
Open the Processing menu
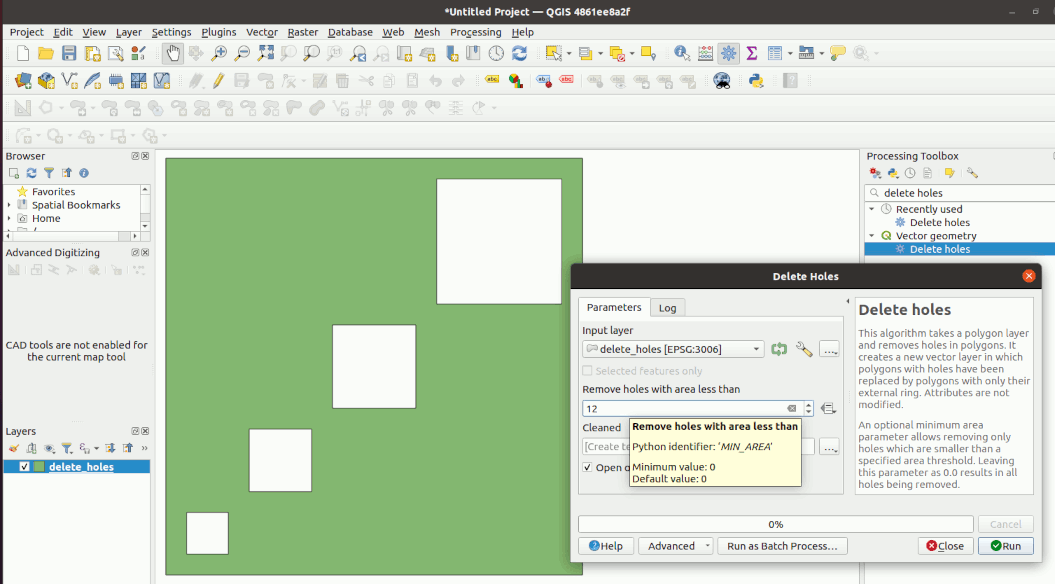[475, 32]
